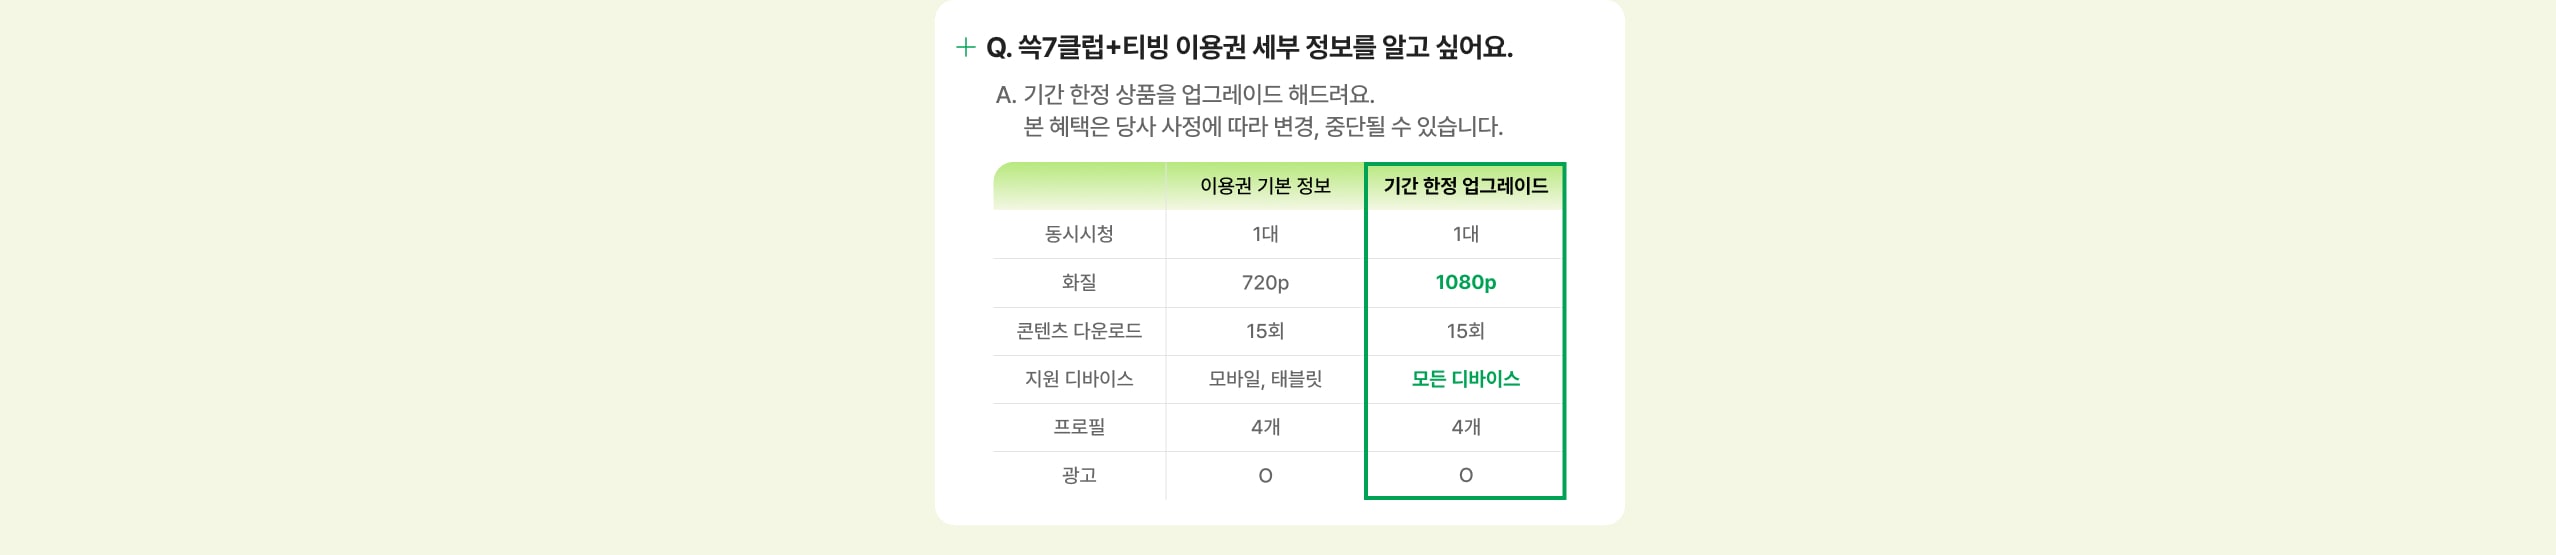Click the '4개' cell in basic info column
This screenshot has height=555, width=2556.
[1265, 427]
